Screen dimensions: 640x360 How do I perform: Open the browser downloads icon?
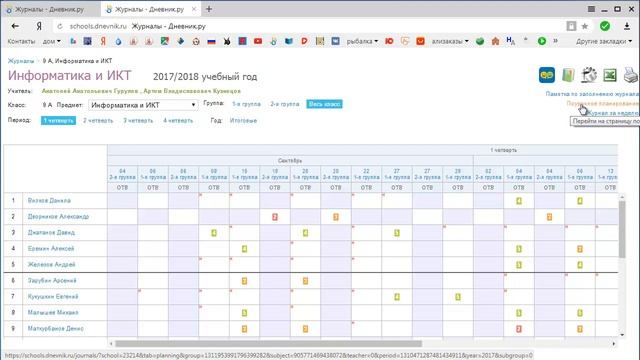[x=627, y=26]
